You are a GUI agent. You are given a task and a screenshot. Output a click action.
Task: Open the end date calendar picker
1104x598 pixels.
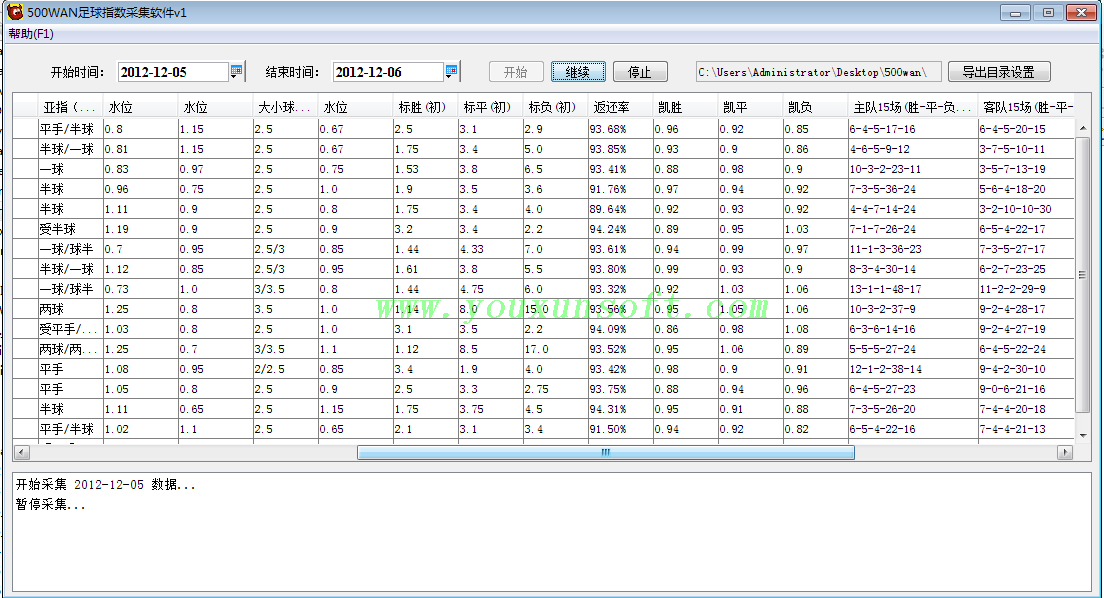pos(451,71)
